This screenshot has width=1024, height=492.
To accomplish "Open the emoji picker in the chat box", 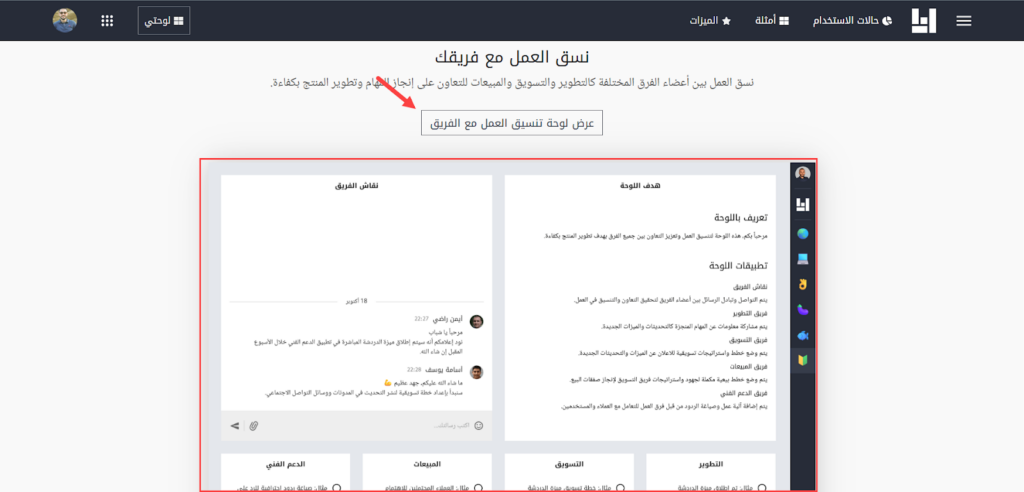I will pos(478,426).
